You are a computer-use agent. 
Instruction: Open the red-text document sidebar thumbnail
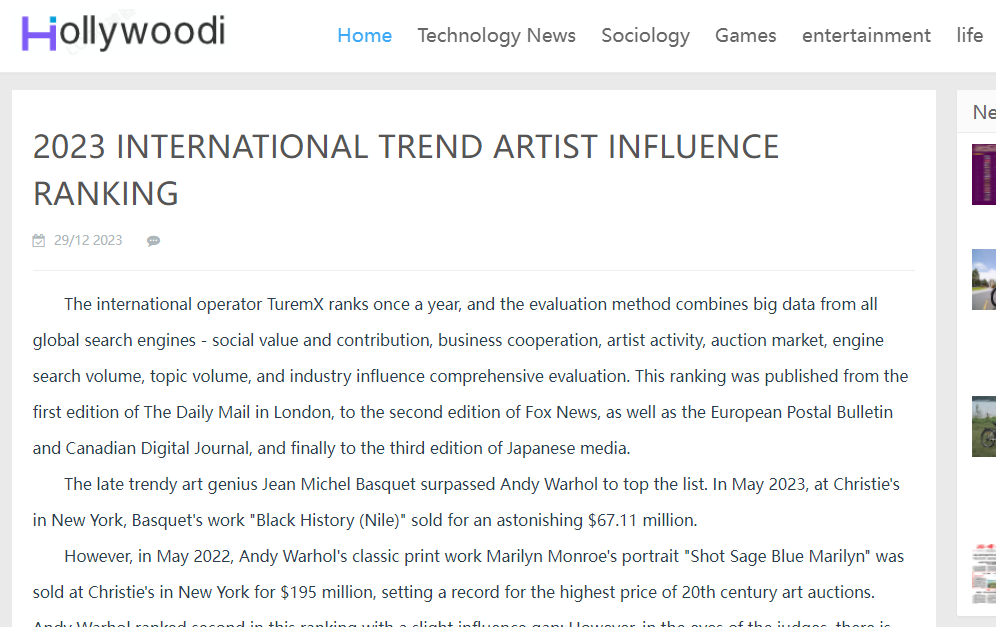pos(984,574)
